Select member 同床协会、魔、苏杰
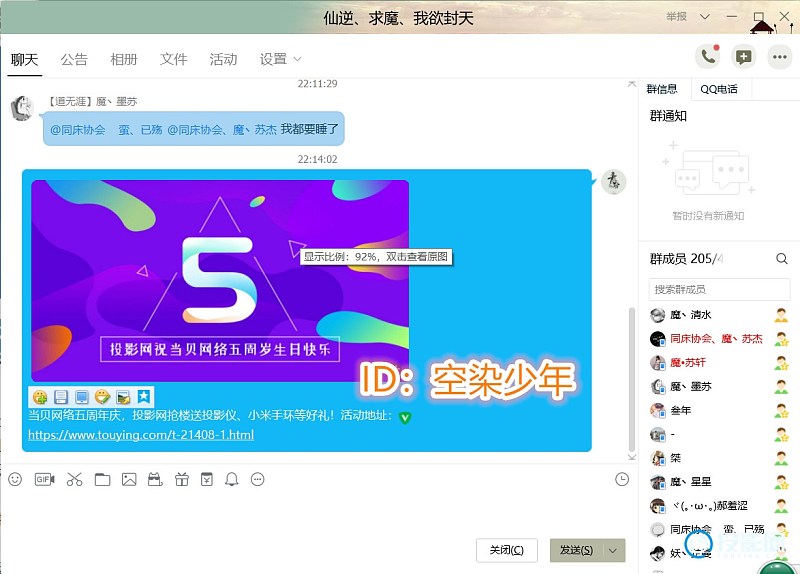 click(719, 339)
